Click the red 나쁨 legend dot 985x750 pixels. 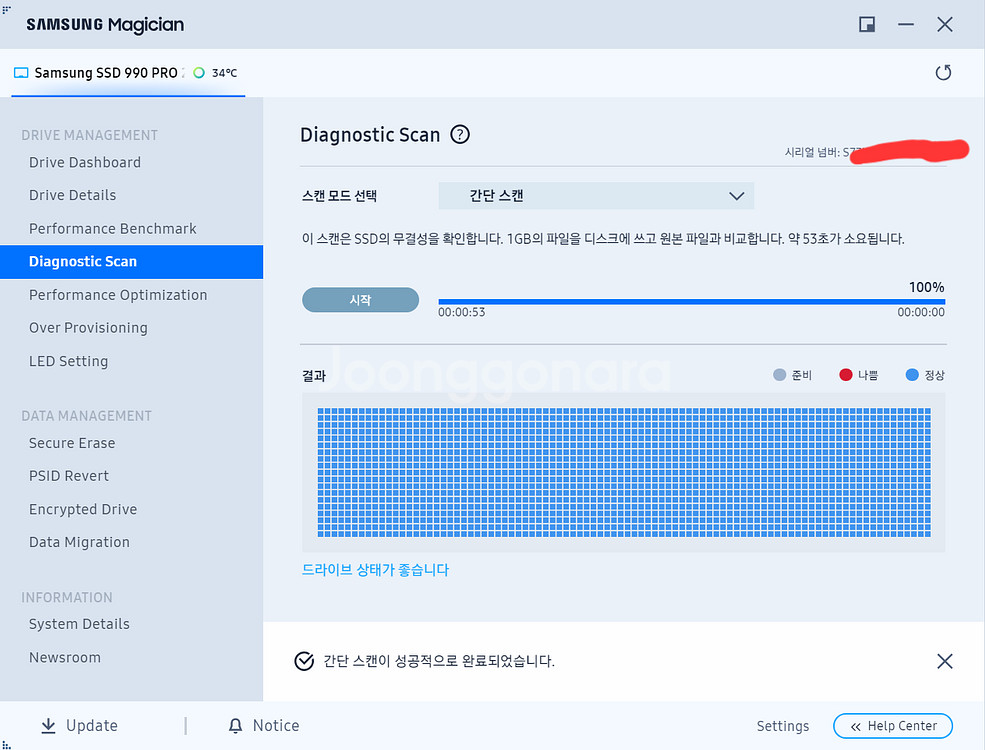[846, 375]
